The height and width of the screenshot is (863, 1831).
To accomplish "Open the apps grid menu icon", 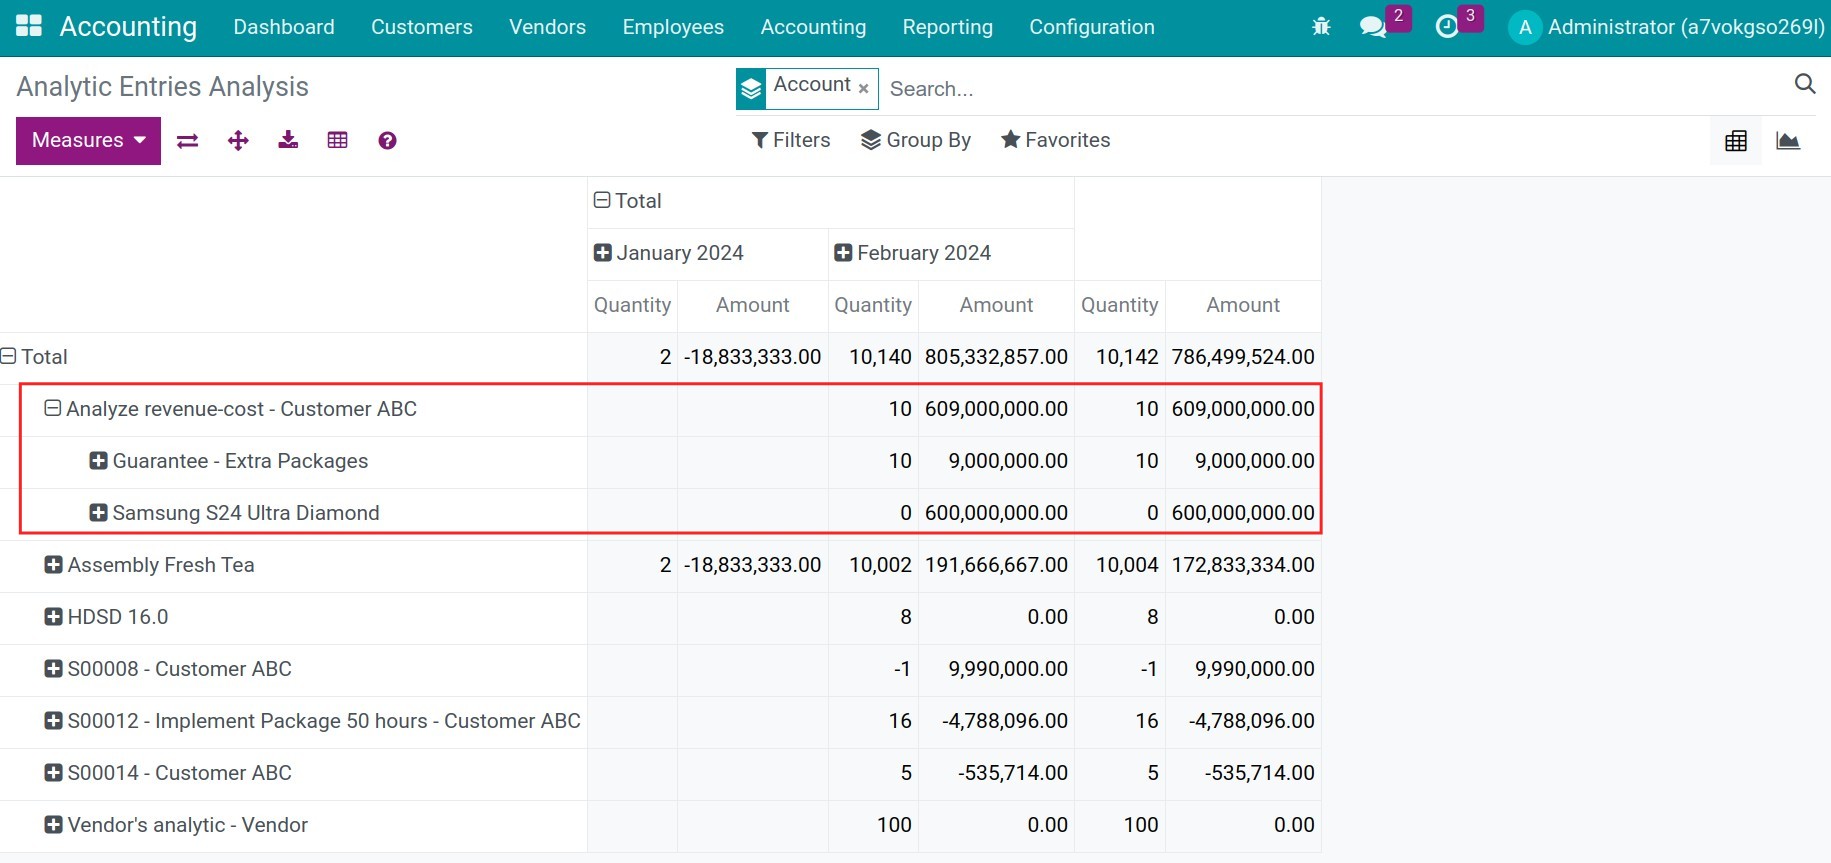I will pos(29,26).
